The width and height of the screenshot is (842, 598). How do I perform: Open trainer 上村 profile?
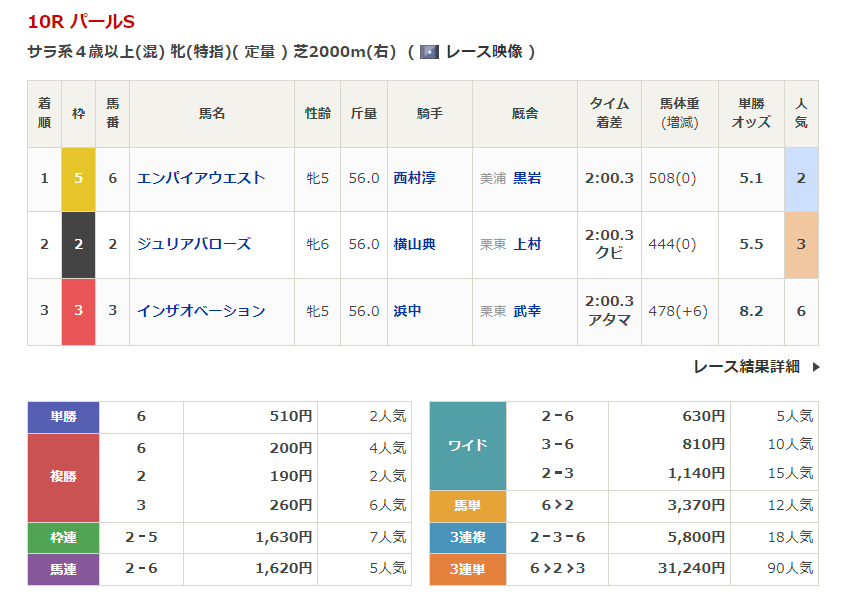(x=527, y=244)
